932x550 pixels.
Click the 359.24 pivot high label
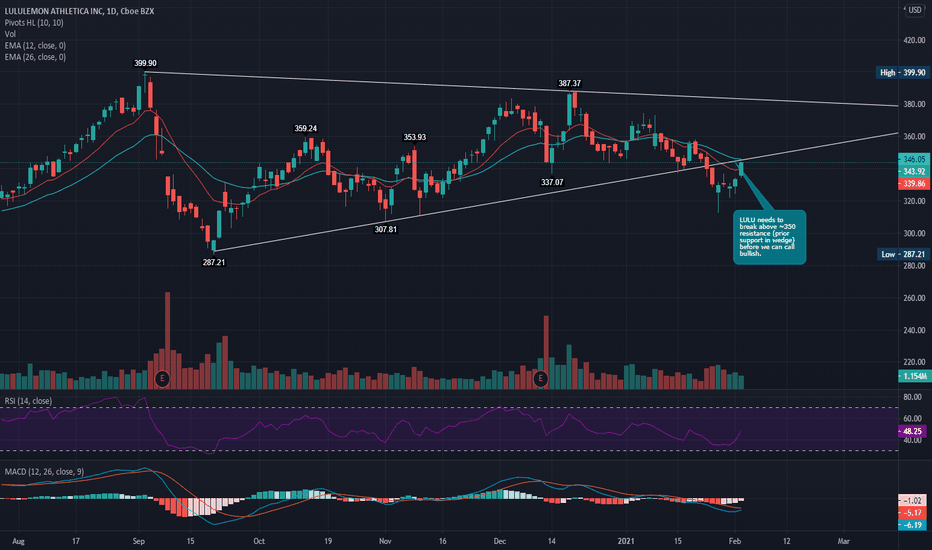click(306, 128)
